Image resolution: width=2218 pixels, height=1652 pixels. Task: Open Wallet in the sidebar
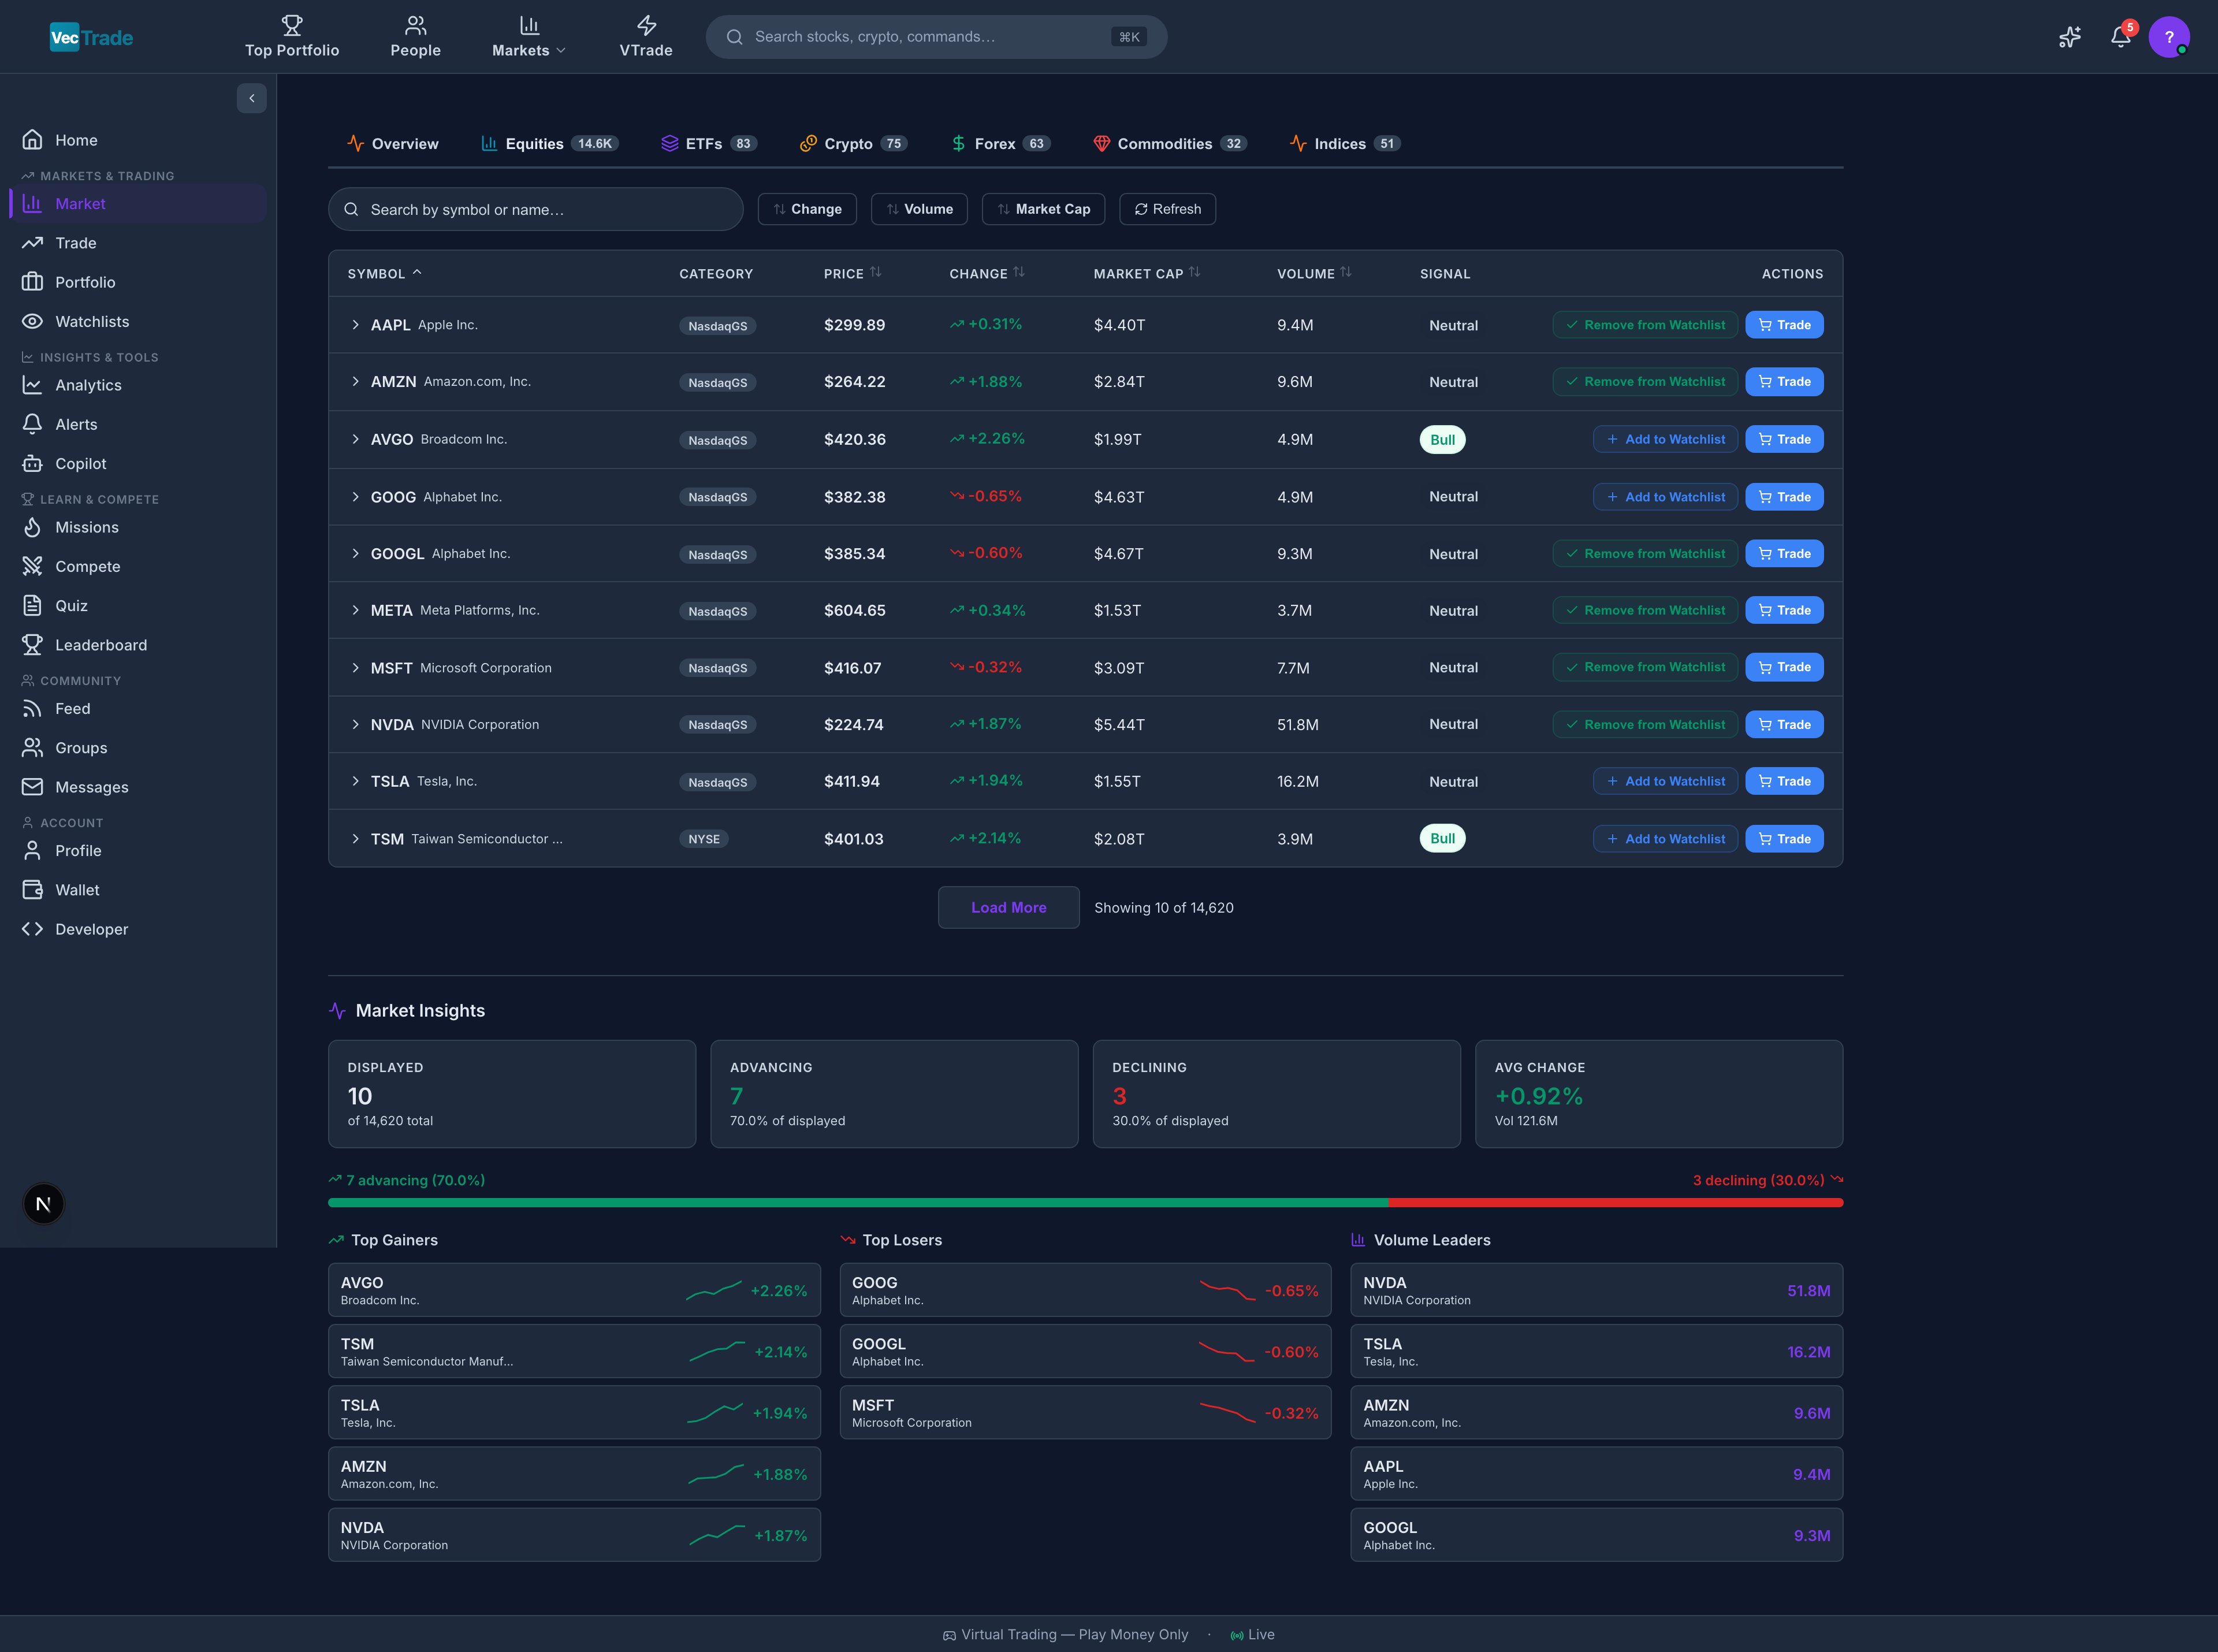pyautogui.click(x=138, y=890)
